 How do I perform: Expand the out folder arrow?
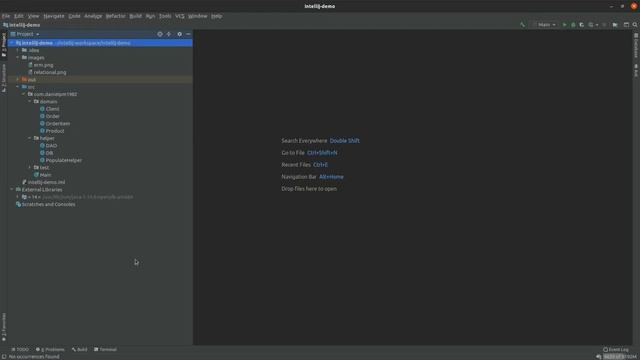(x=18, y=80)
